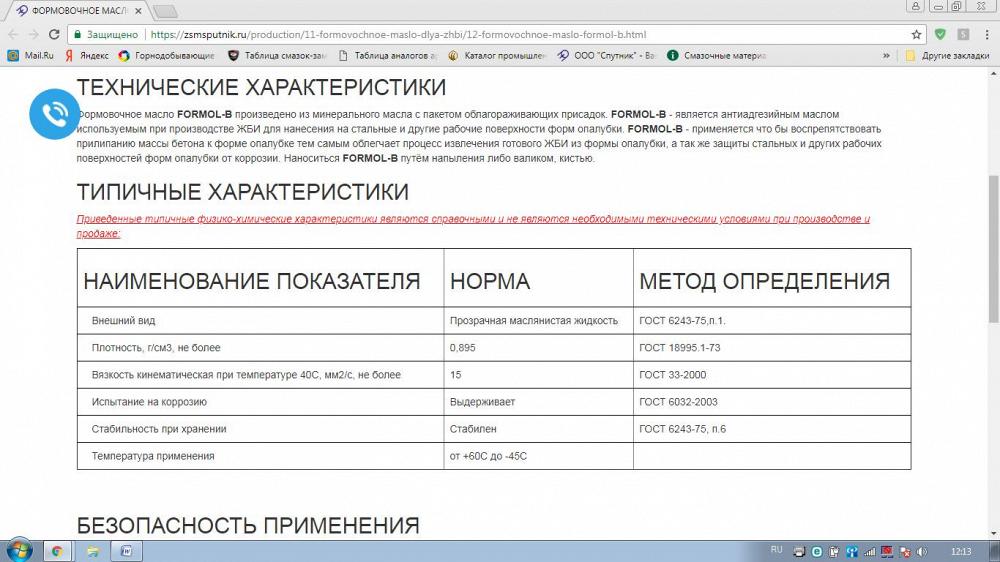
Task: Open Chrome from the Windows taskbar
Action: (x=57, y=550)
